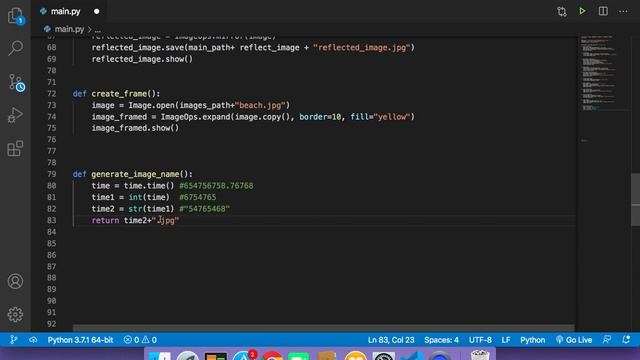The image size is (640, 360).
Task: Open the Search view
Action: pyautogui.click(x=16, y=48)
